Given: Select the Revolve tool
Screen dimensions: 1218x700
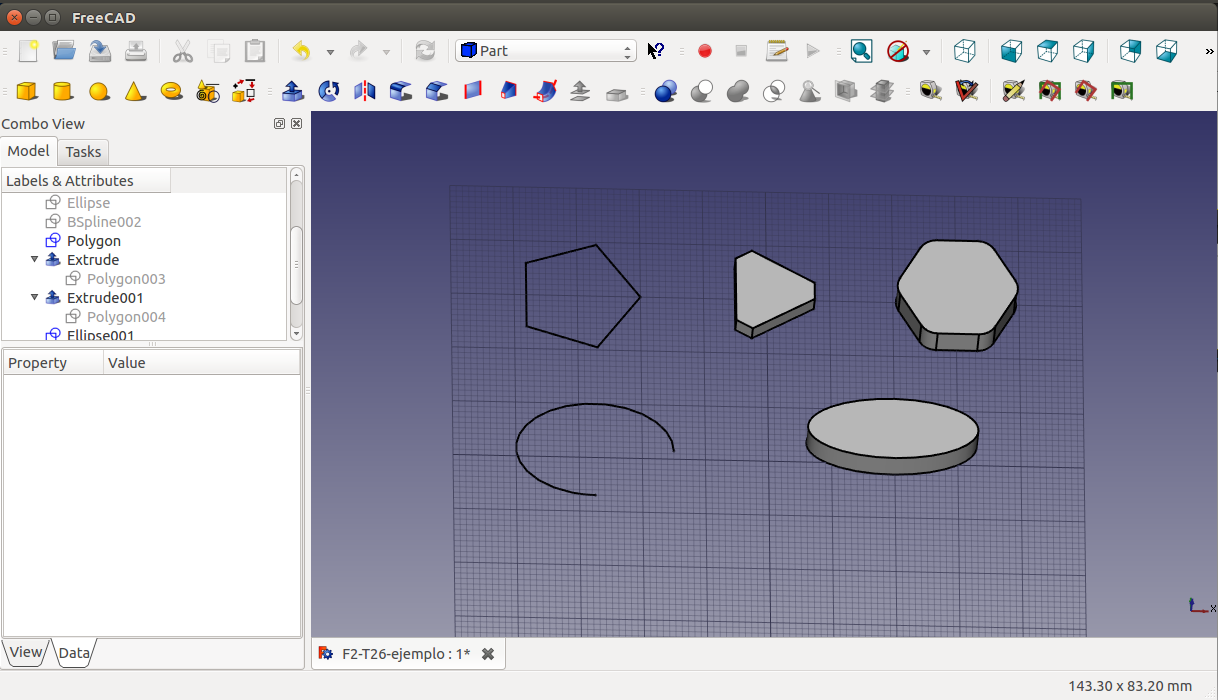Looking at the screenshot, I should [x=328, y=92].
